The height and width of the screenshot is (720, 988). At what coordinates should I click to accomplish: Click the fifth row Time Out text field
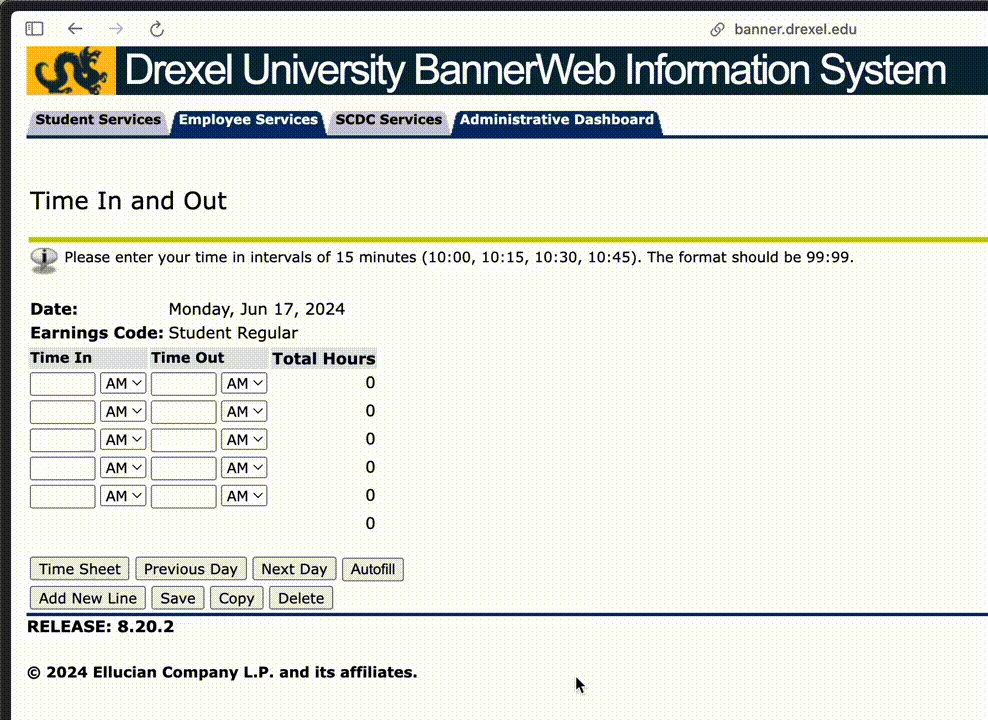tap(183, 496)
